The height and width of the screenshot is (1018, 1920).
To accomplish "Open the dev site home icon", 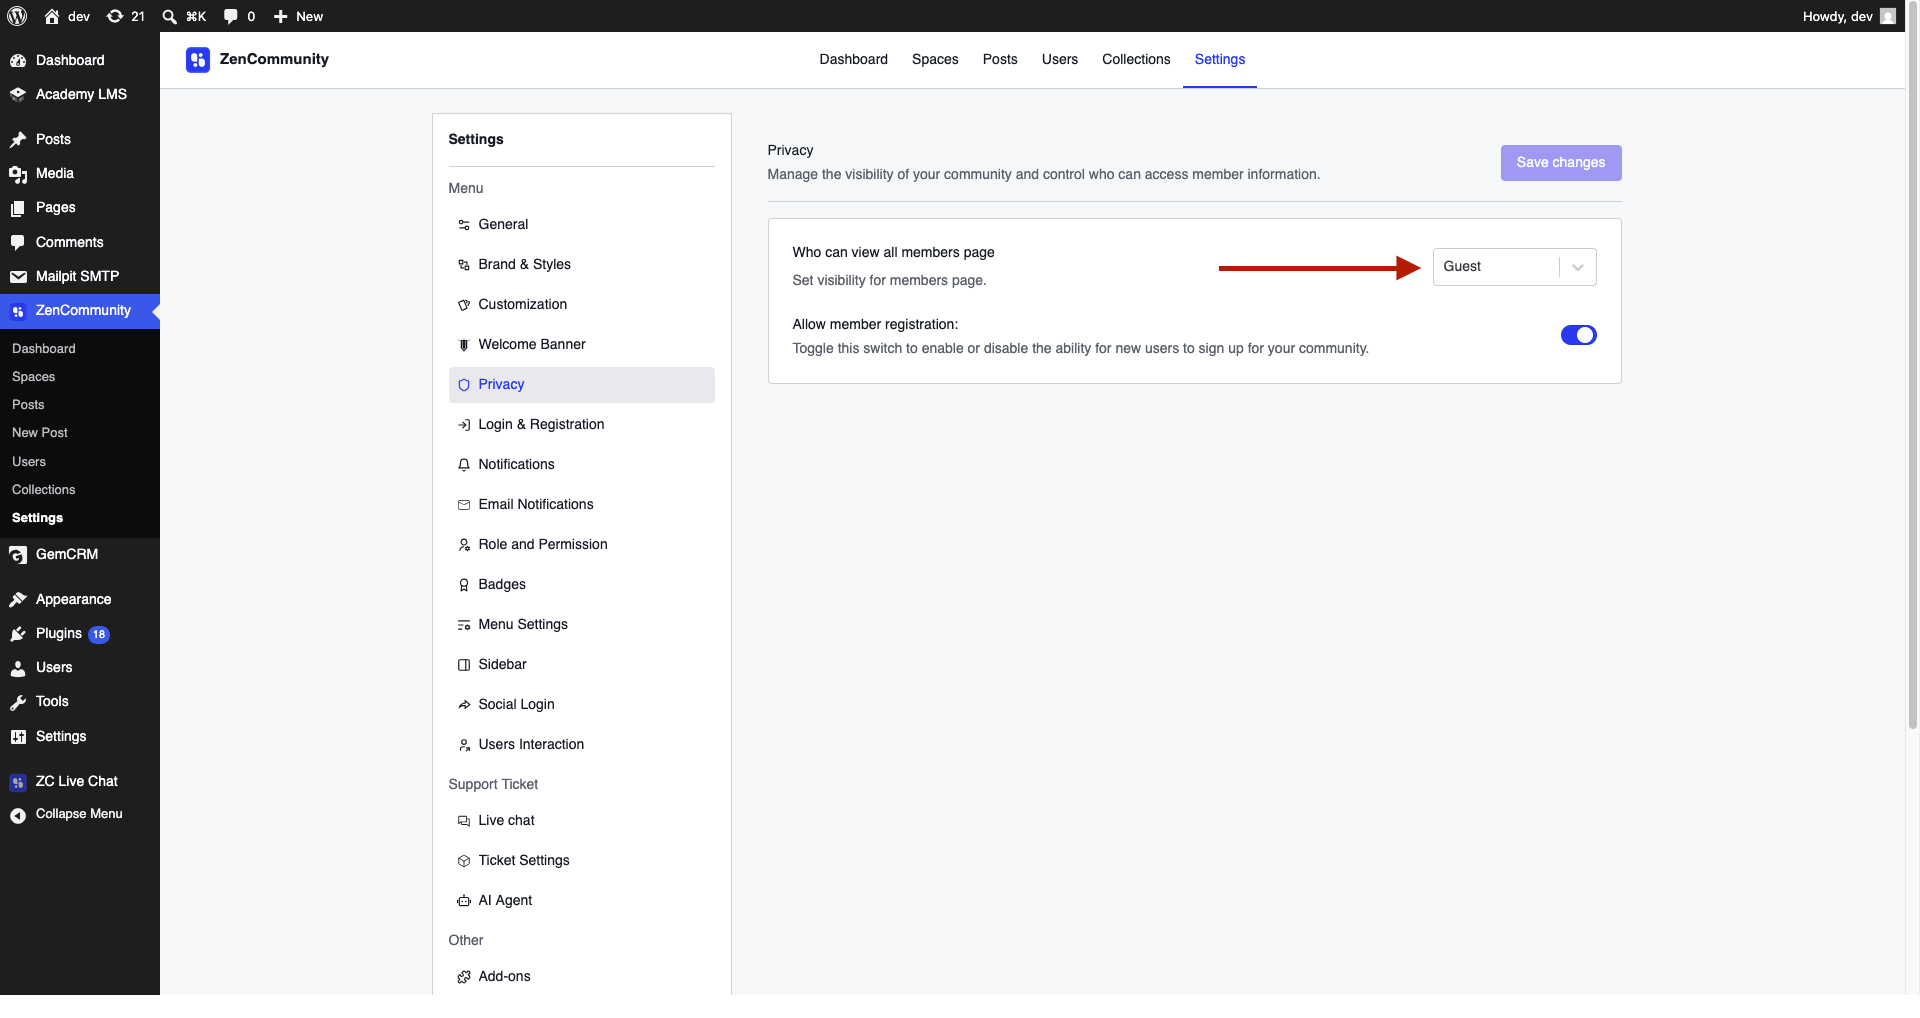I will click(52, 16).
